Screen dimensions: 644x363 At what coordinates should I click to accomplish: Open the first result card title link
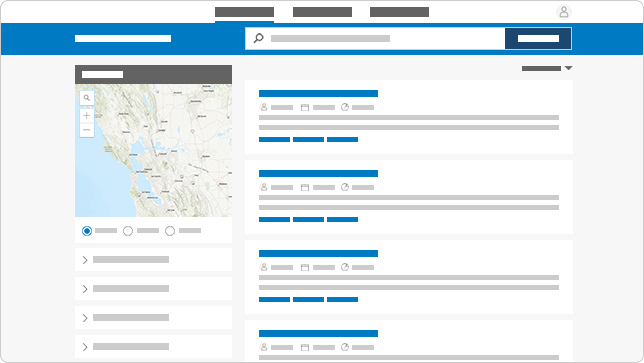318,94
